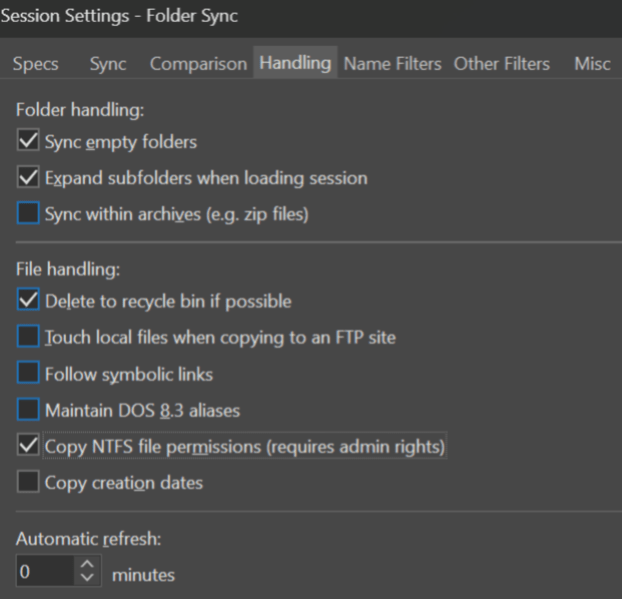Viewport: 622px width, 599px height.
Task: Switch to the Specs tab
Action: point(35,64)
